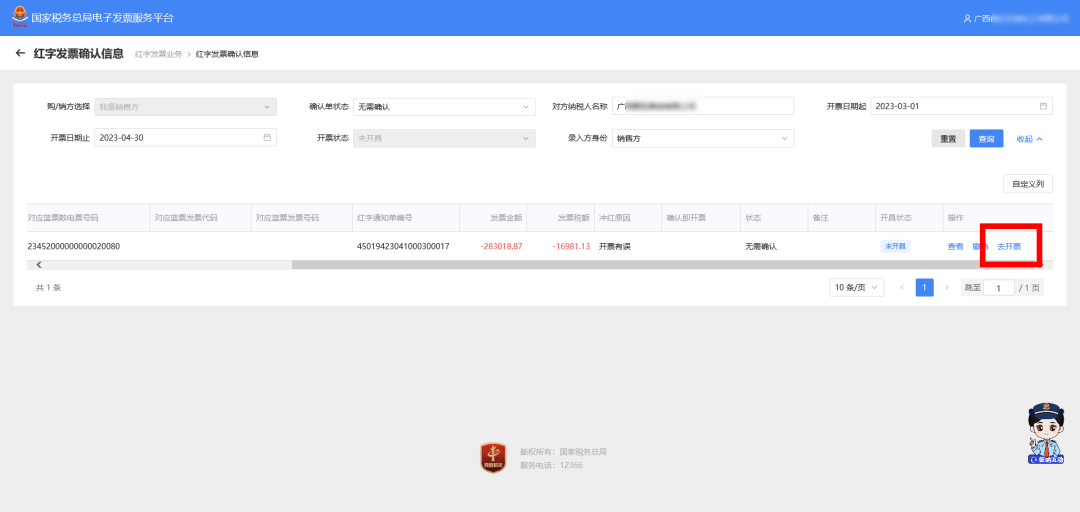Click the 国家税务总局电子发票服务平台 title
The image size is (1080, 512).
[x=103, y=18]
